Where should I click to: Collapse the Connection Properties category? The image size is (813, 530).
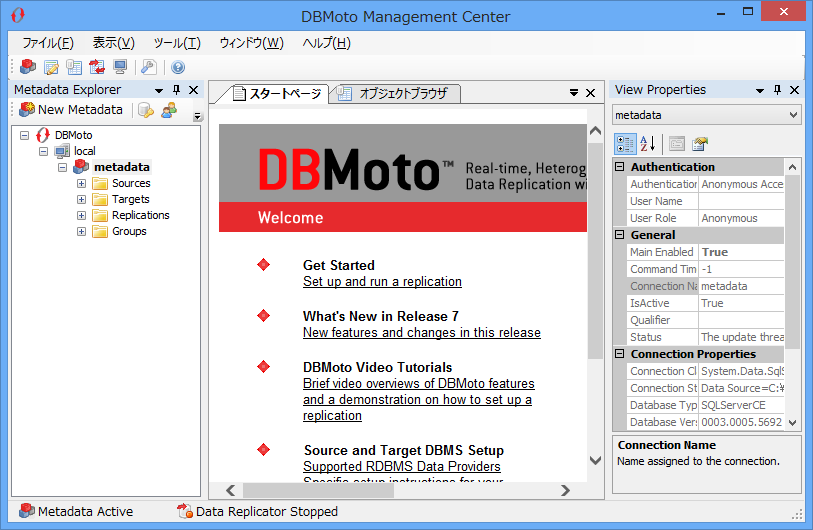coord(619,354)
